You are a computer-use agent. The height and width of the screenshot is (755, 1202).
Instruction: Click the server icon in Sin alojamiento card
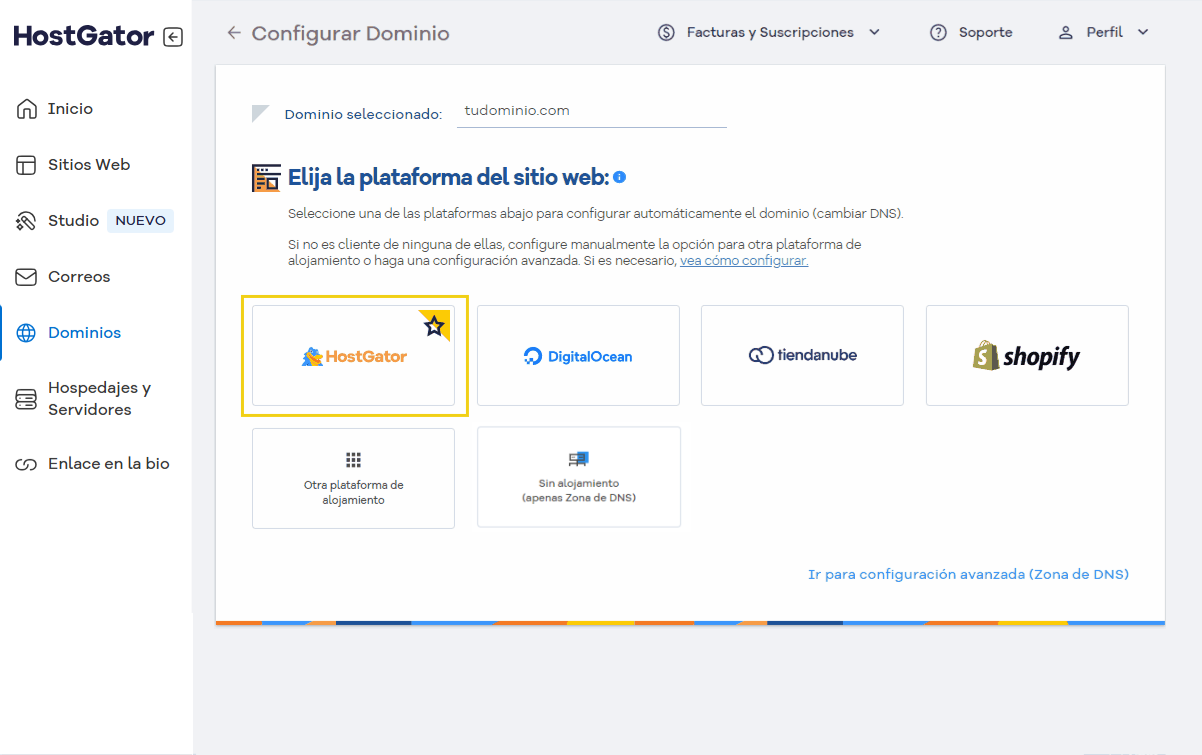(x=579, y=459)
